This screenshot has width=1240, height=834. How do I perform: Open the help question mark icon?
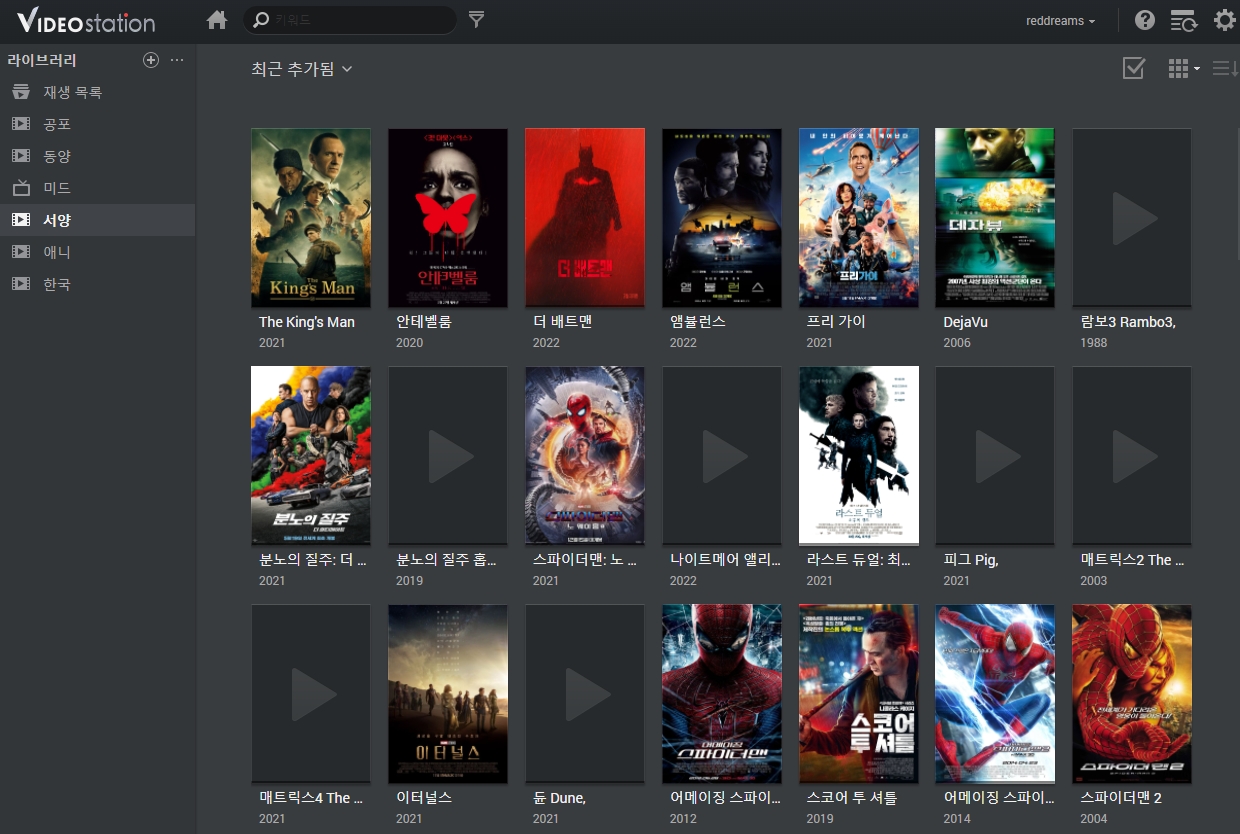pyautogui.click(x=1145, y=20)
